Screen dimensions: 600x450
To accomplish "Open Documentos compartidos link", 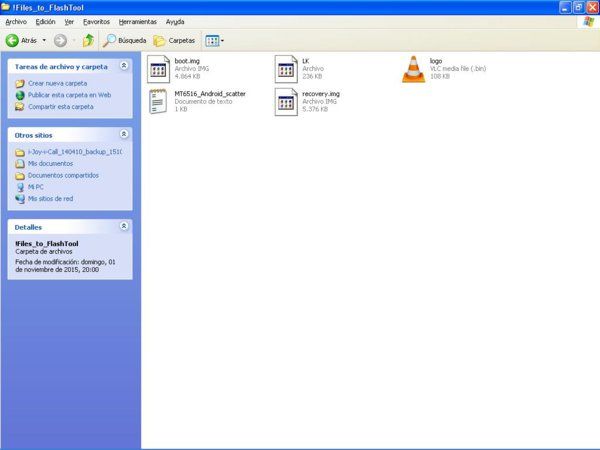I will tap(63, 175).
